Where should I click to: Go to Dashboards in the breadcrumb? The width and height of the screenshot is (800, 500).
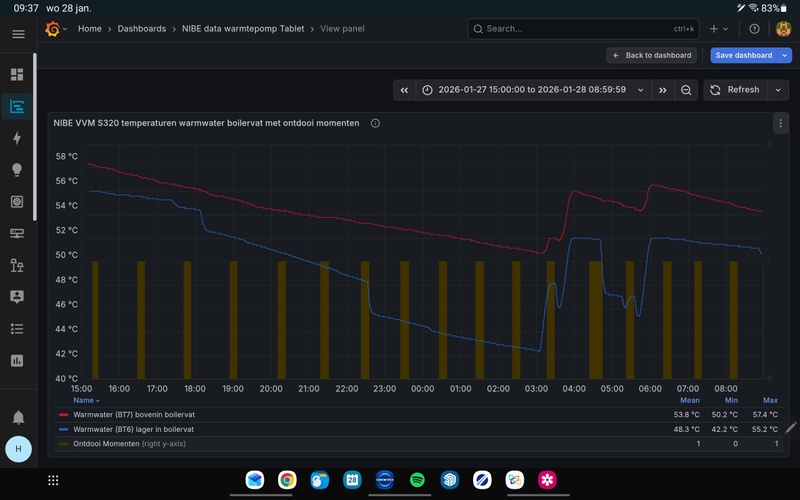(x=141, y=29)
